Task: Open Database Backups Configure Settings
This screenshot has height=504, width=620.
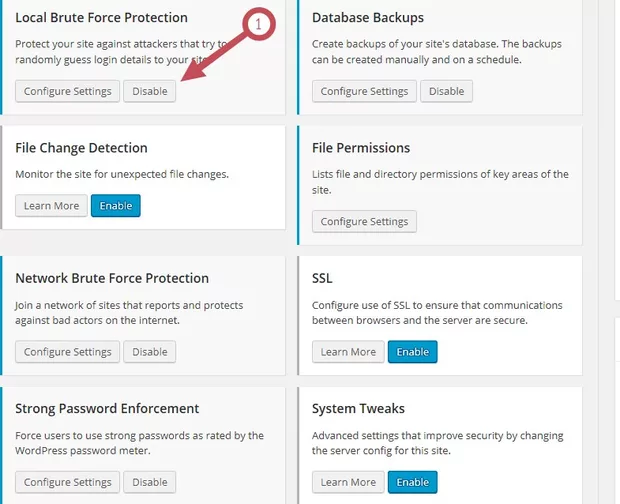Action: (x=364, y=91)
